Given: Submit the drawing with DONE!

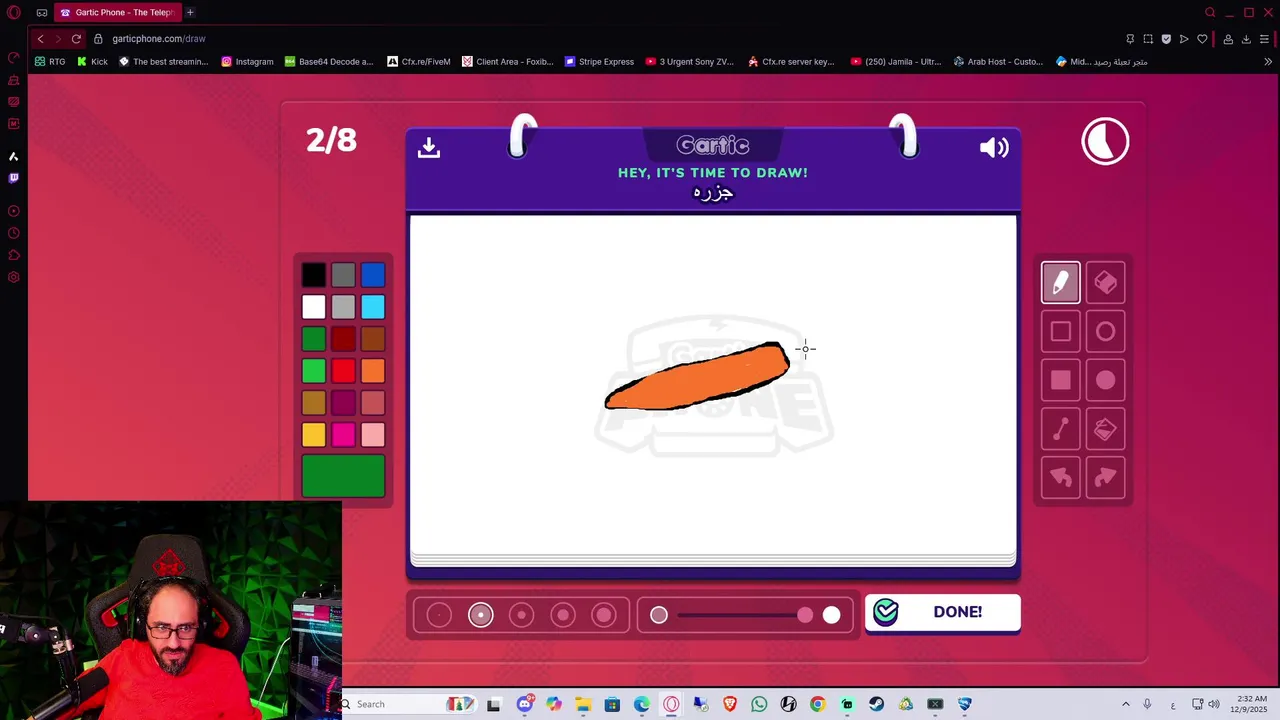Looking at the screenshot, I should pyautogui.click(x=943, y=612).
